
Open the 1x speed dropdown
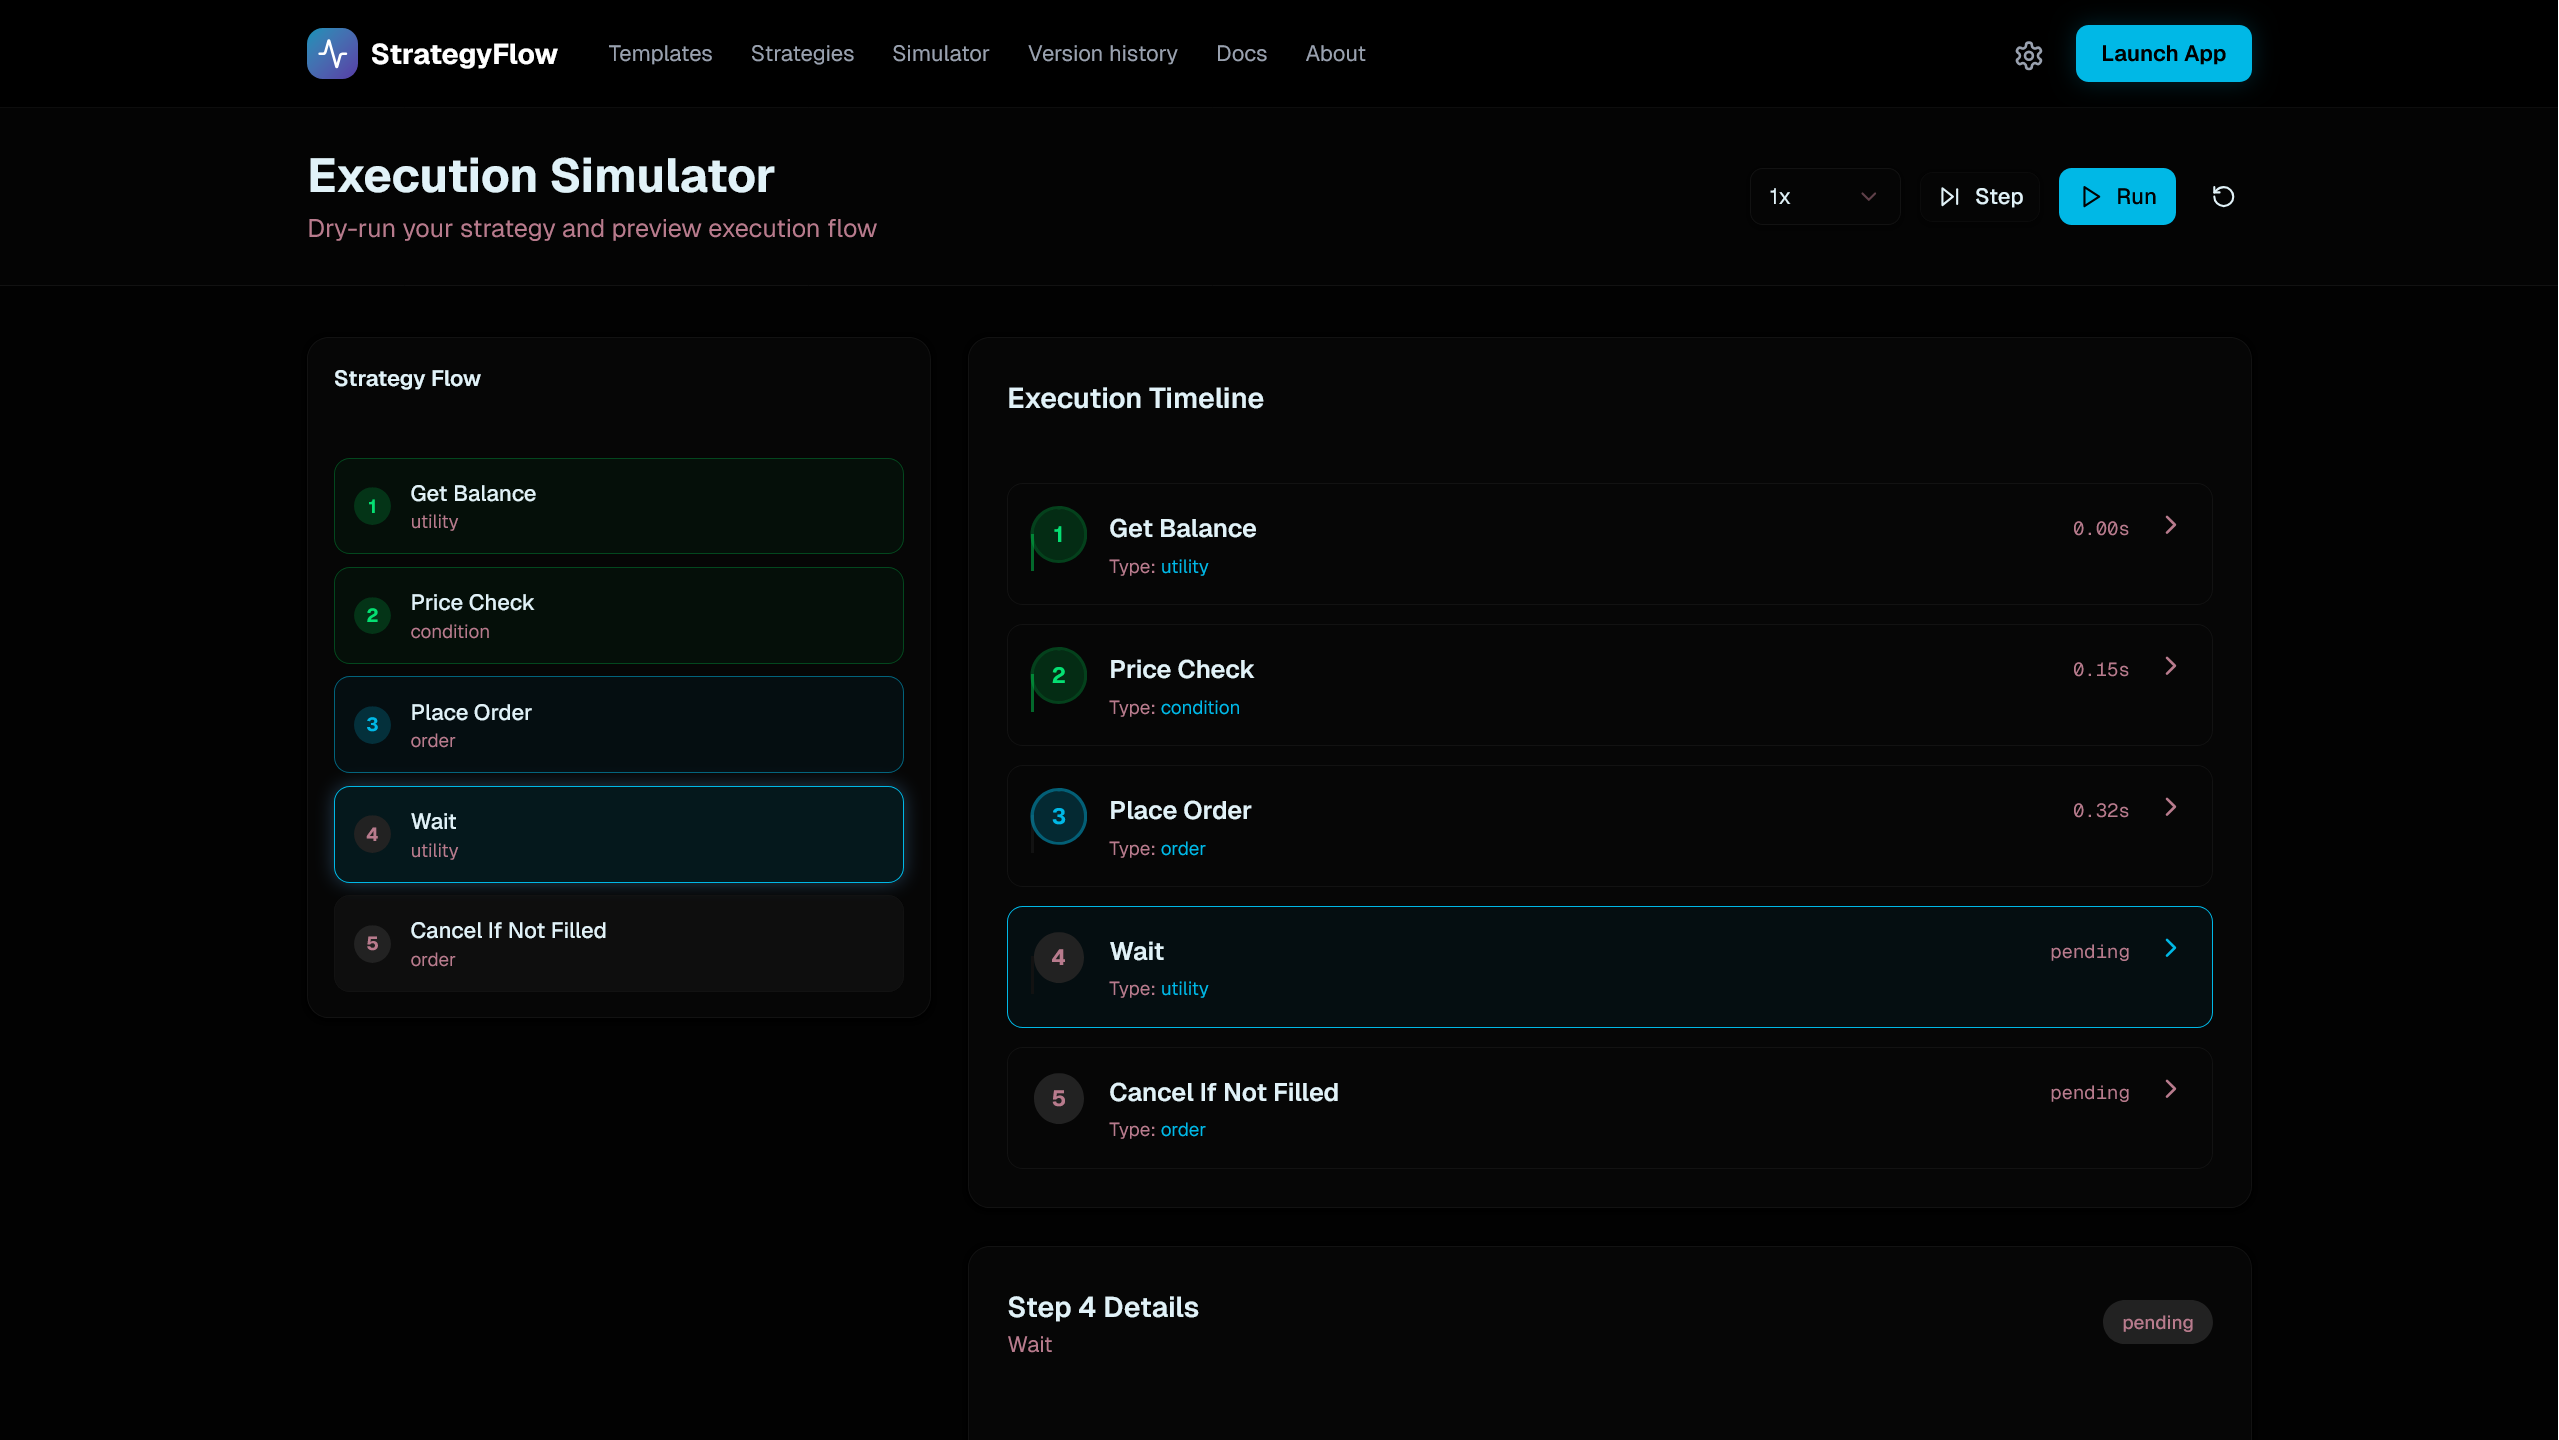coord(1824,197)
